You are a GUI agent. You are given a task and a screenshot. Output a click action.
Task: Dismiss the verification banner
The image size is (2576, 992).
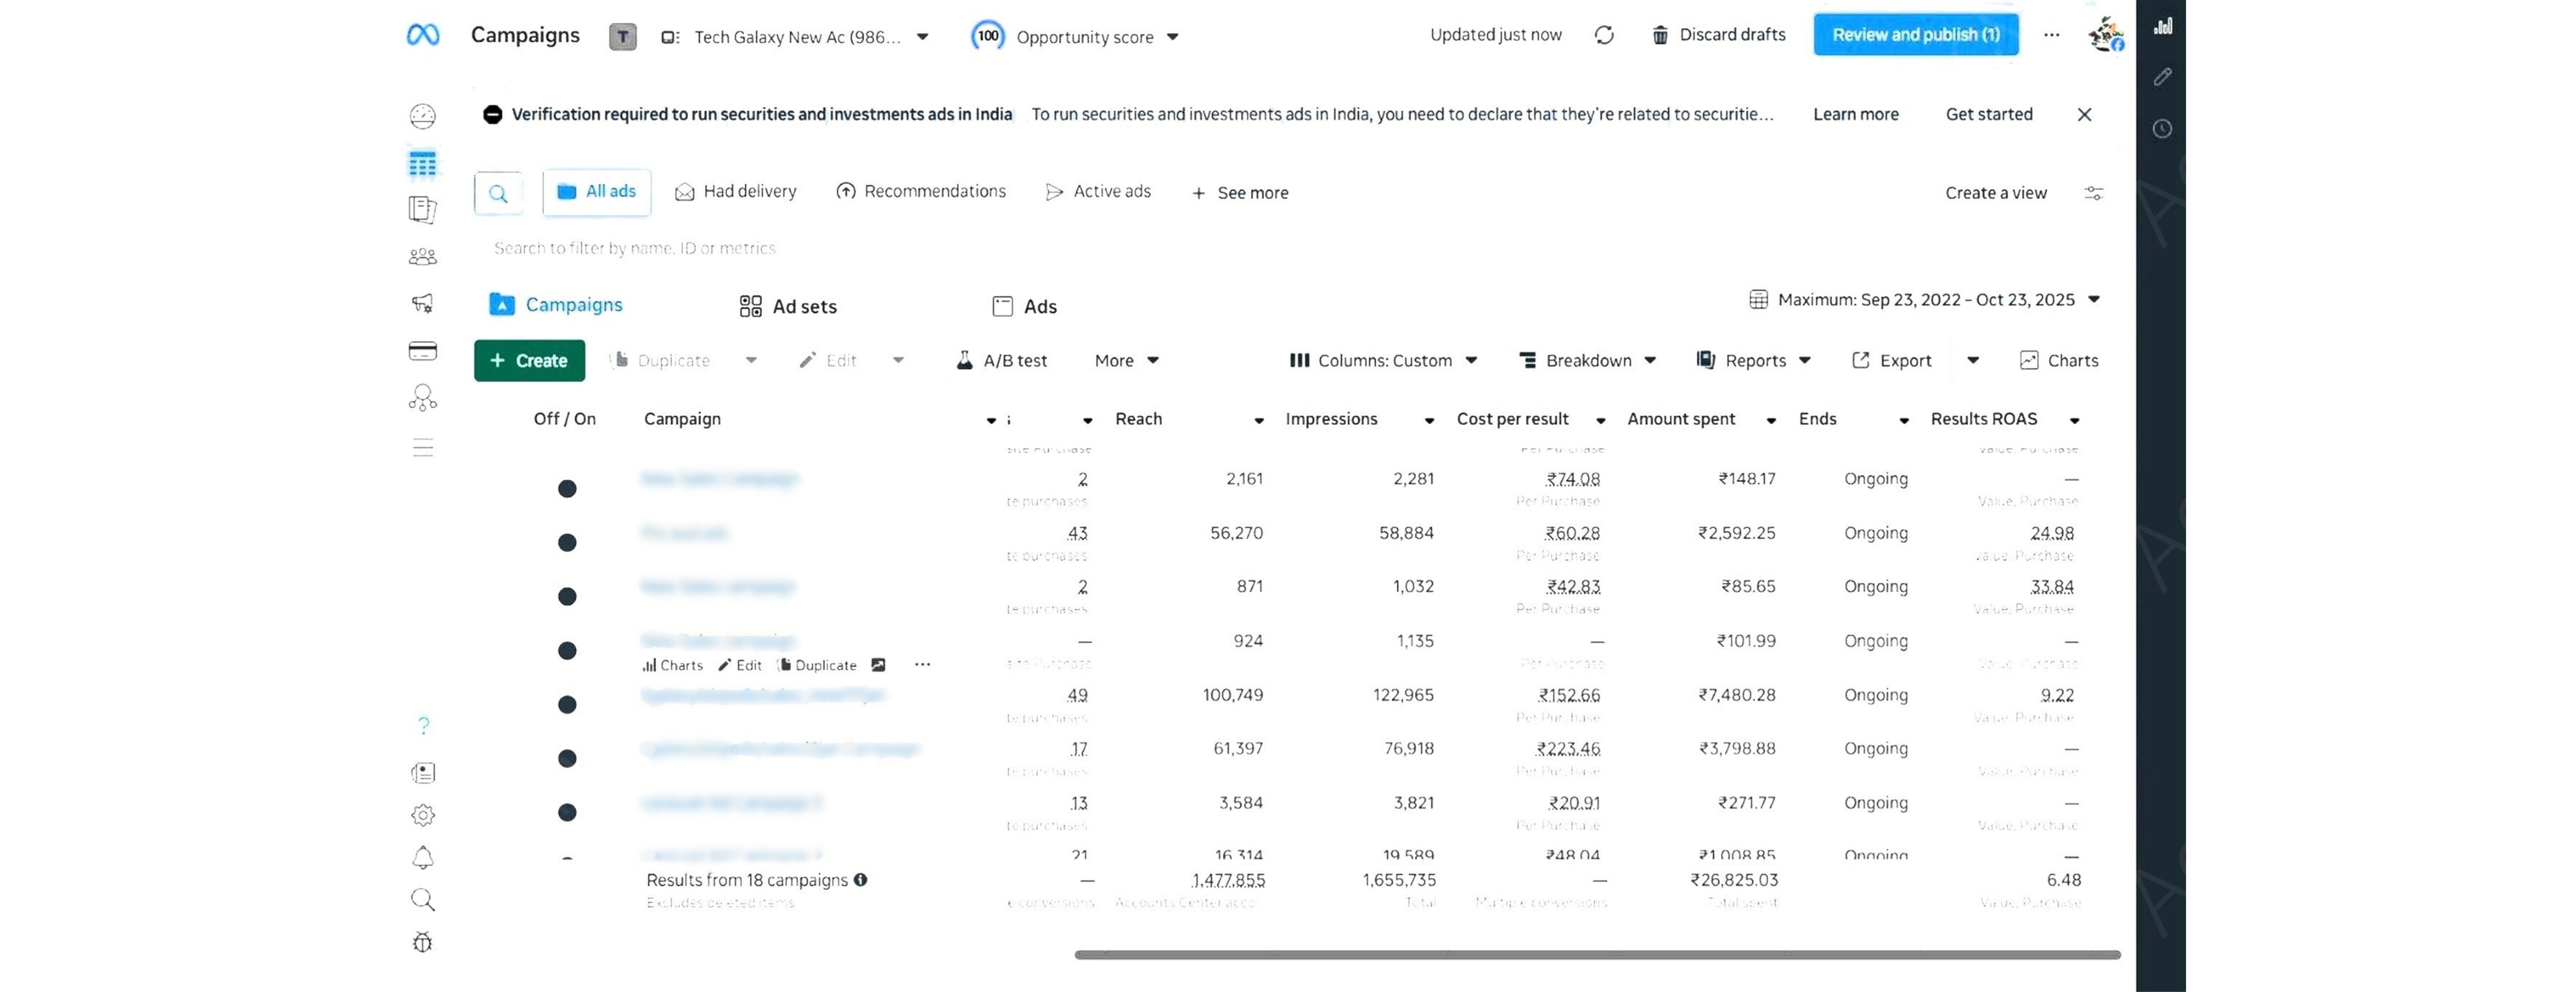tap(2084, 115)
